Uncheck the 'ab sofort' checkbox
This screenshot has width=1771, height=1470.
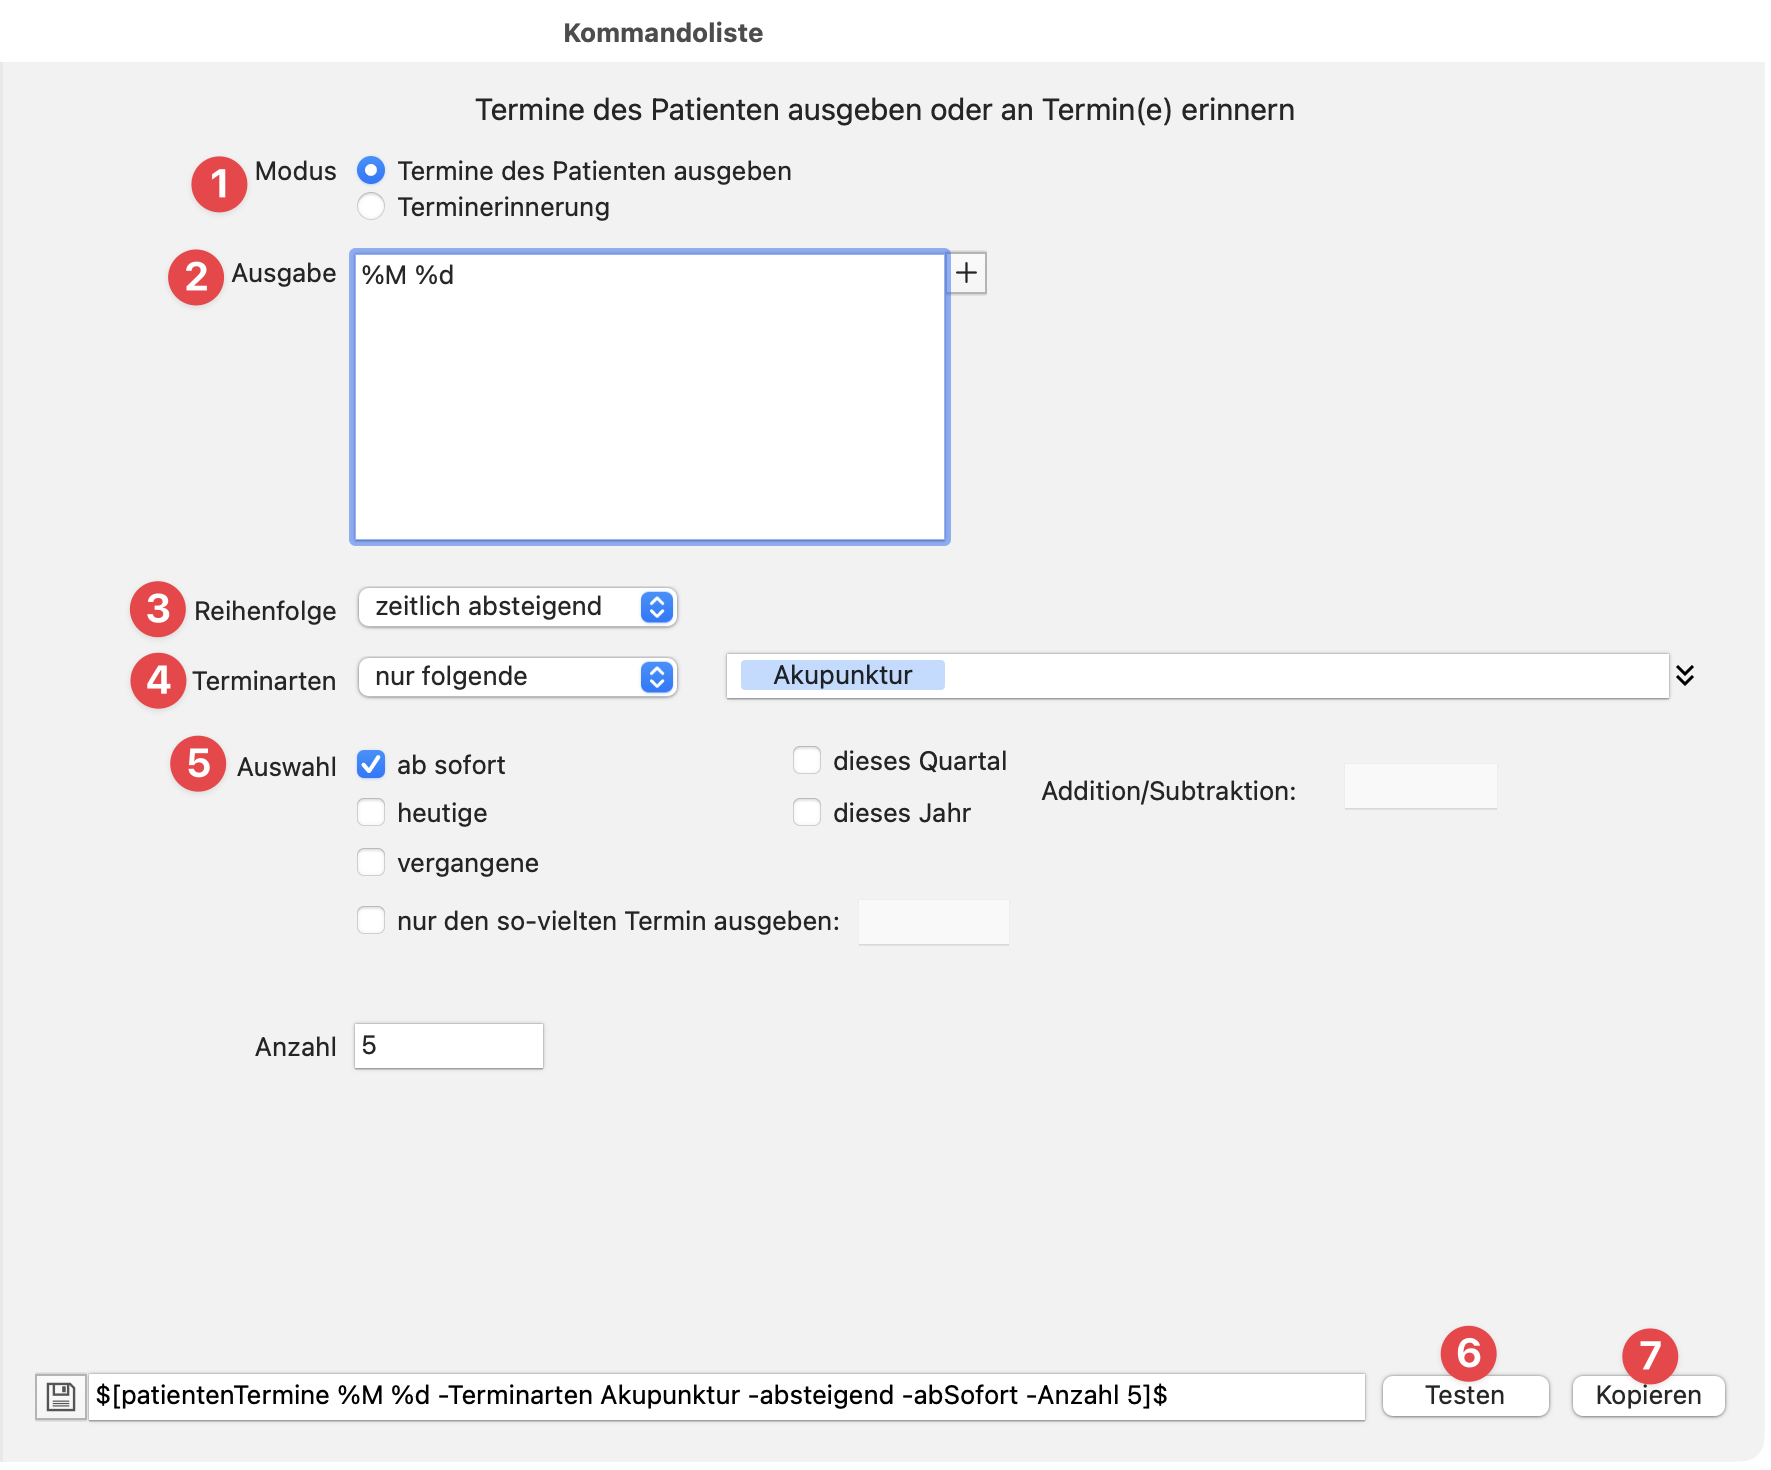point(371,764)
